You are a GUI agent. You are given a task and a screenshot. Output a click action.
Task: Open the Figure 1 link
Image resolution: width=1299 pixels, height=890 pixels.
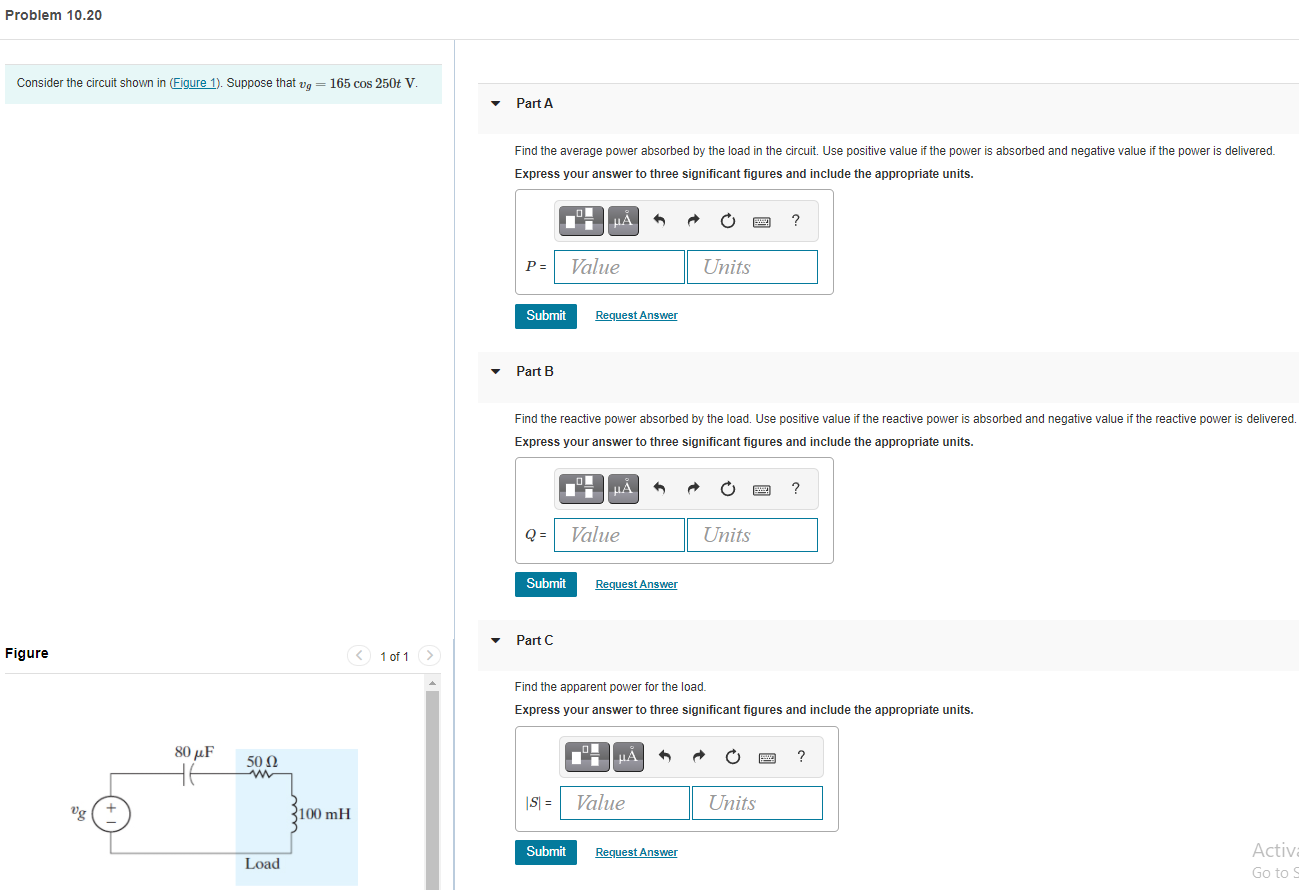(x=195, y=83)
